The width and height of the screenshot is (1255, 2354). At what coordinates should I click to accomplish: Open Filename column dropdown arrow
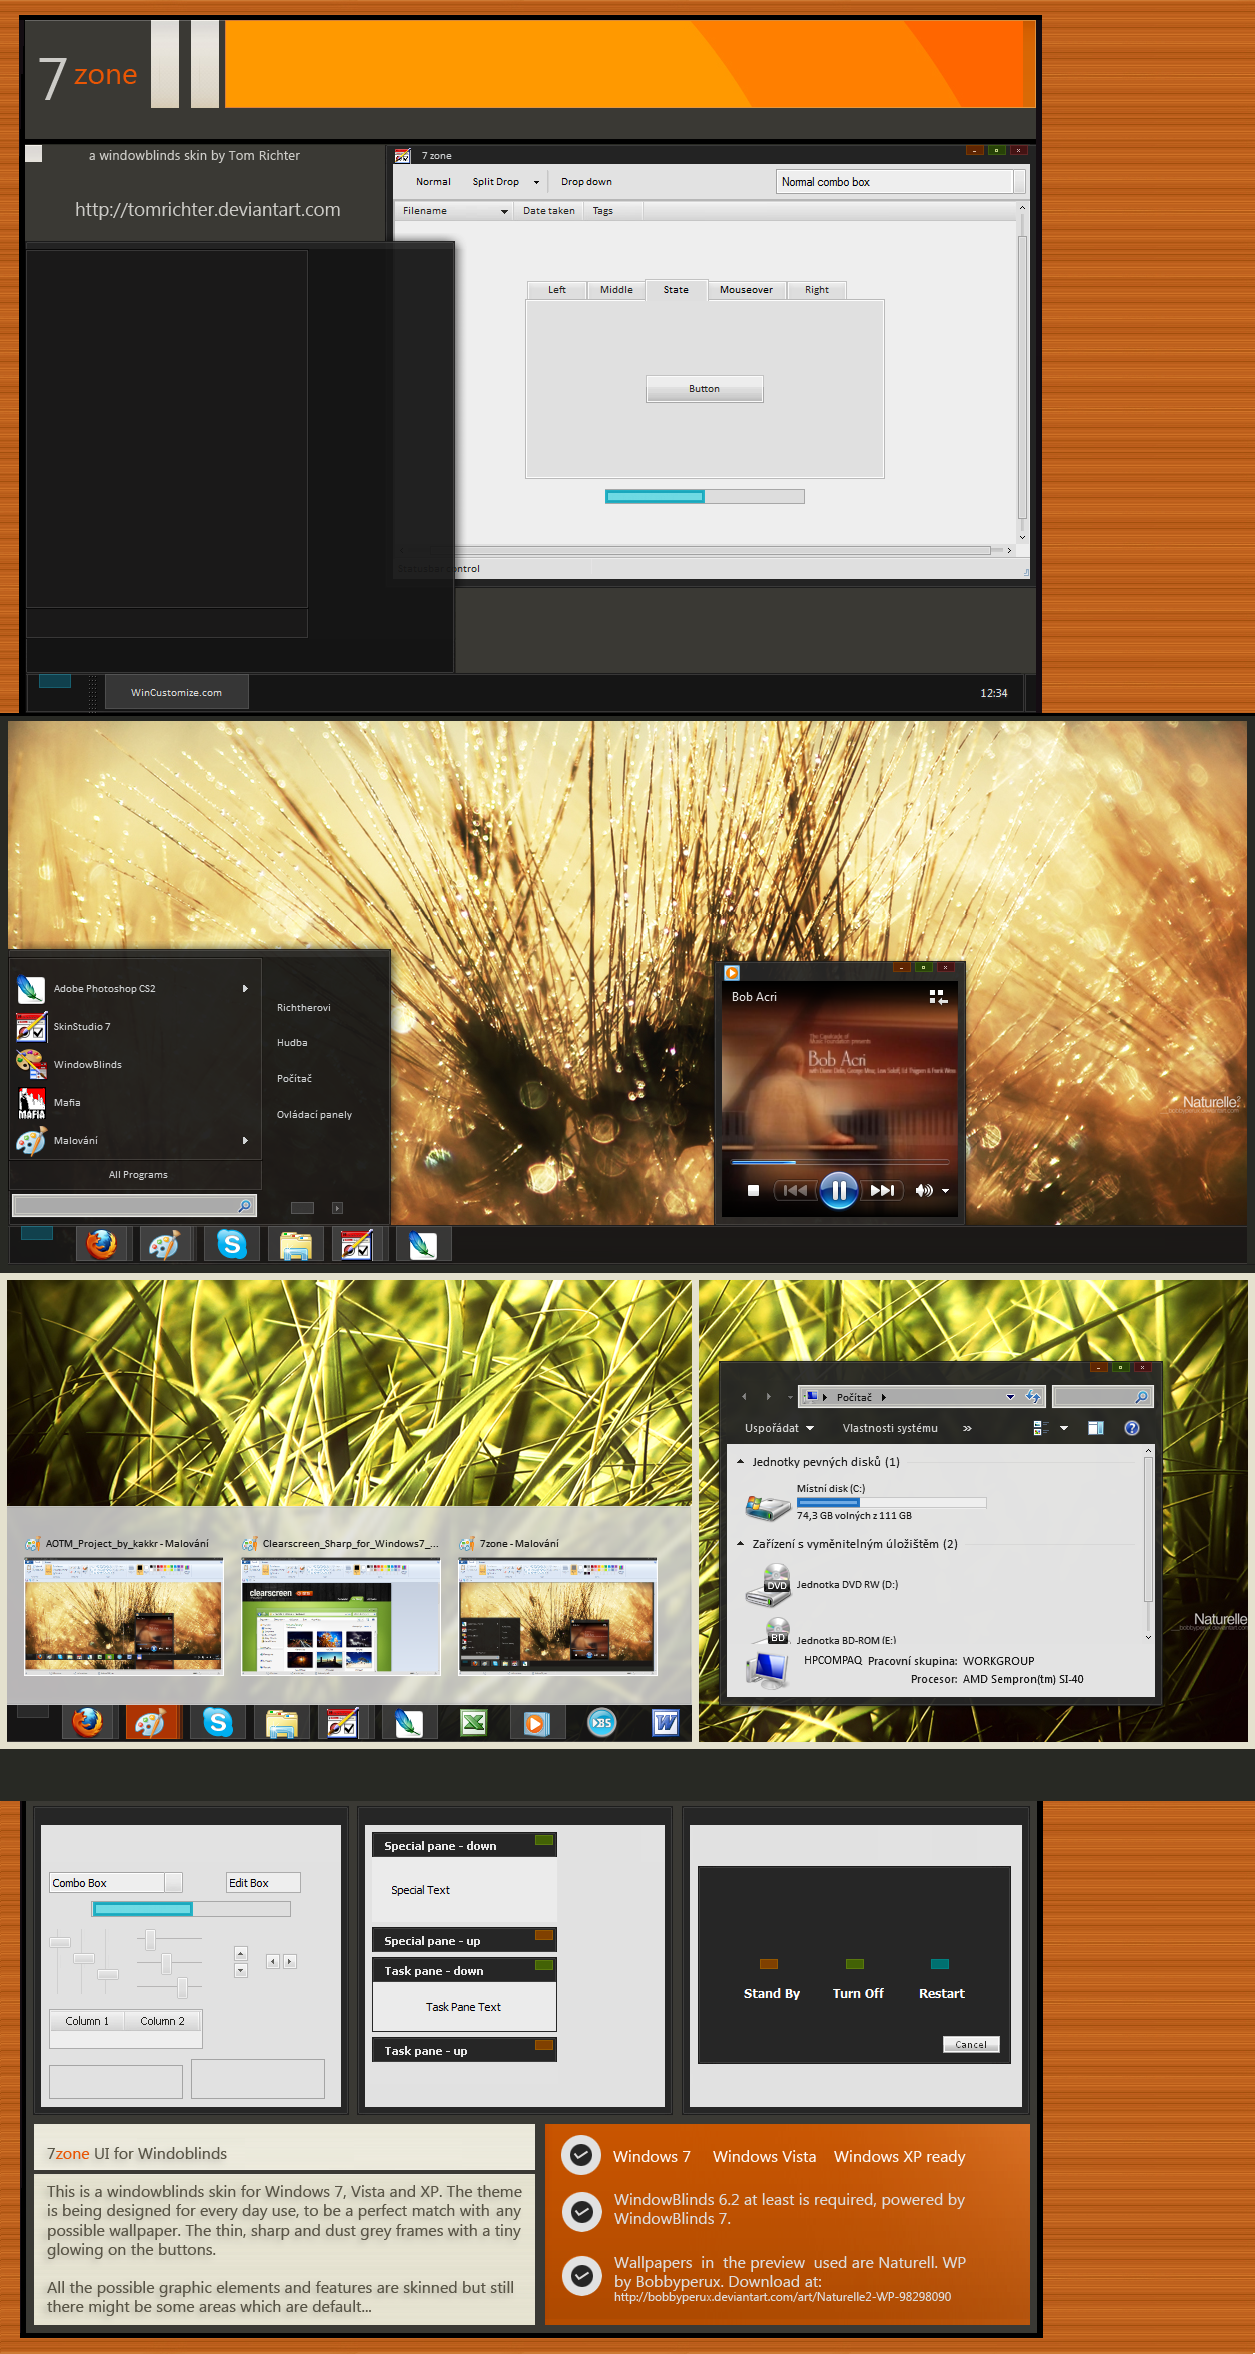click(x=504, y=211)
